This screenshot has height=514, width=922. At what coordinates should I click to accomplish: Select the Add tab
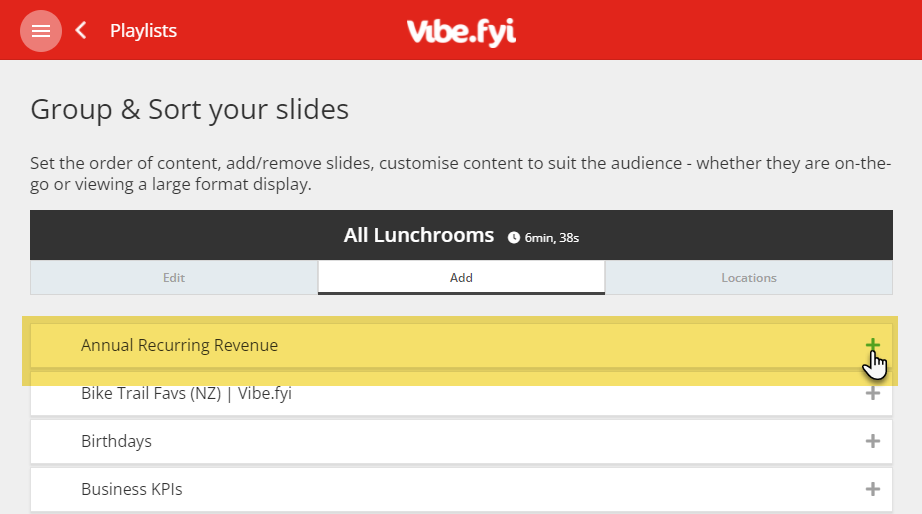[x=461, y=278]
